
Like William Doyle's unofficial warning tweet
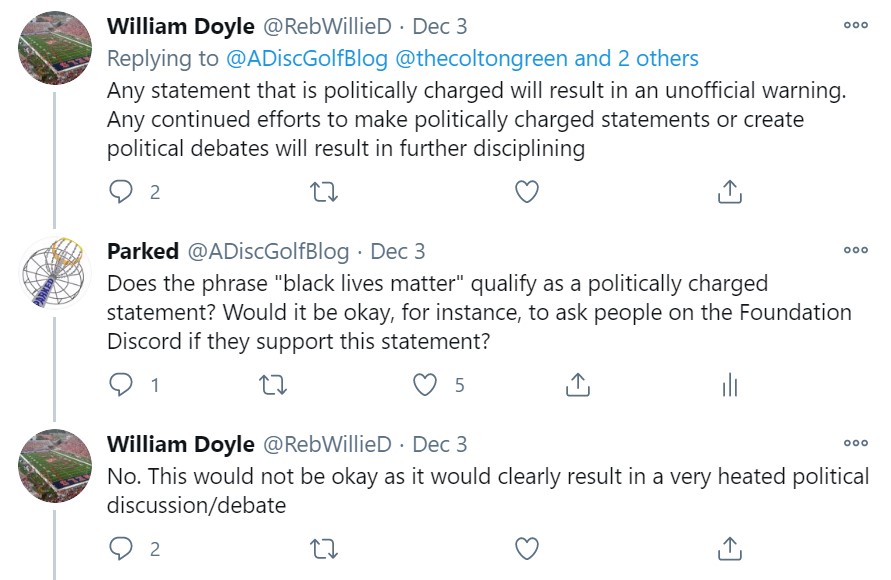click(527, 192)
